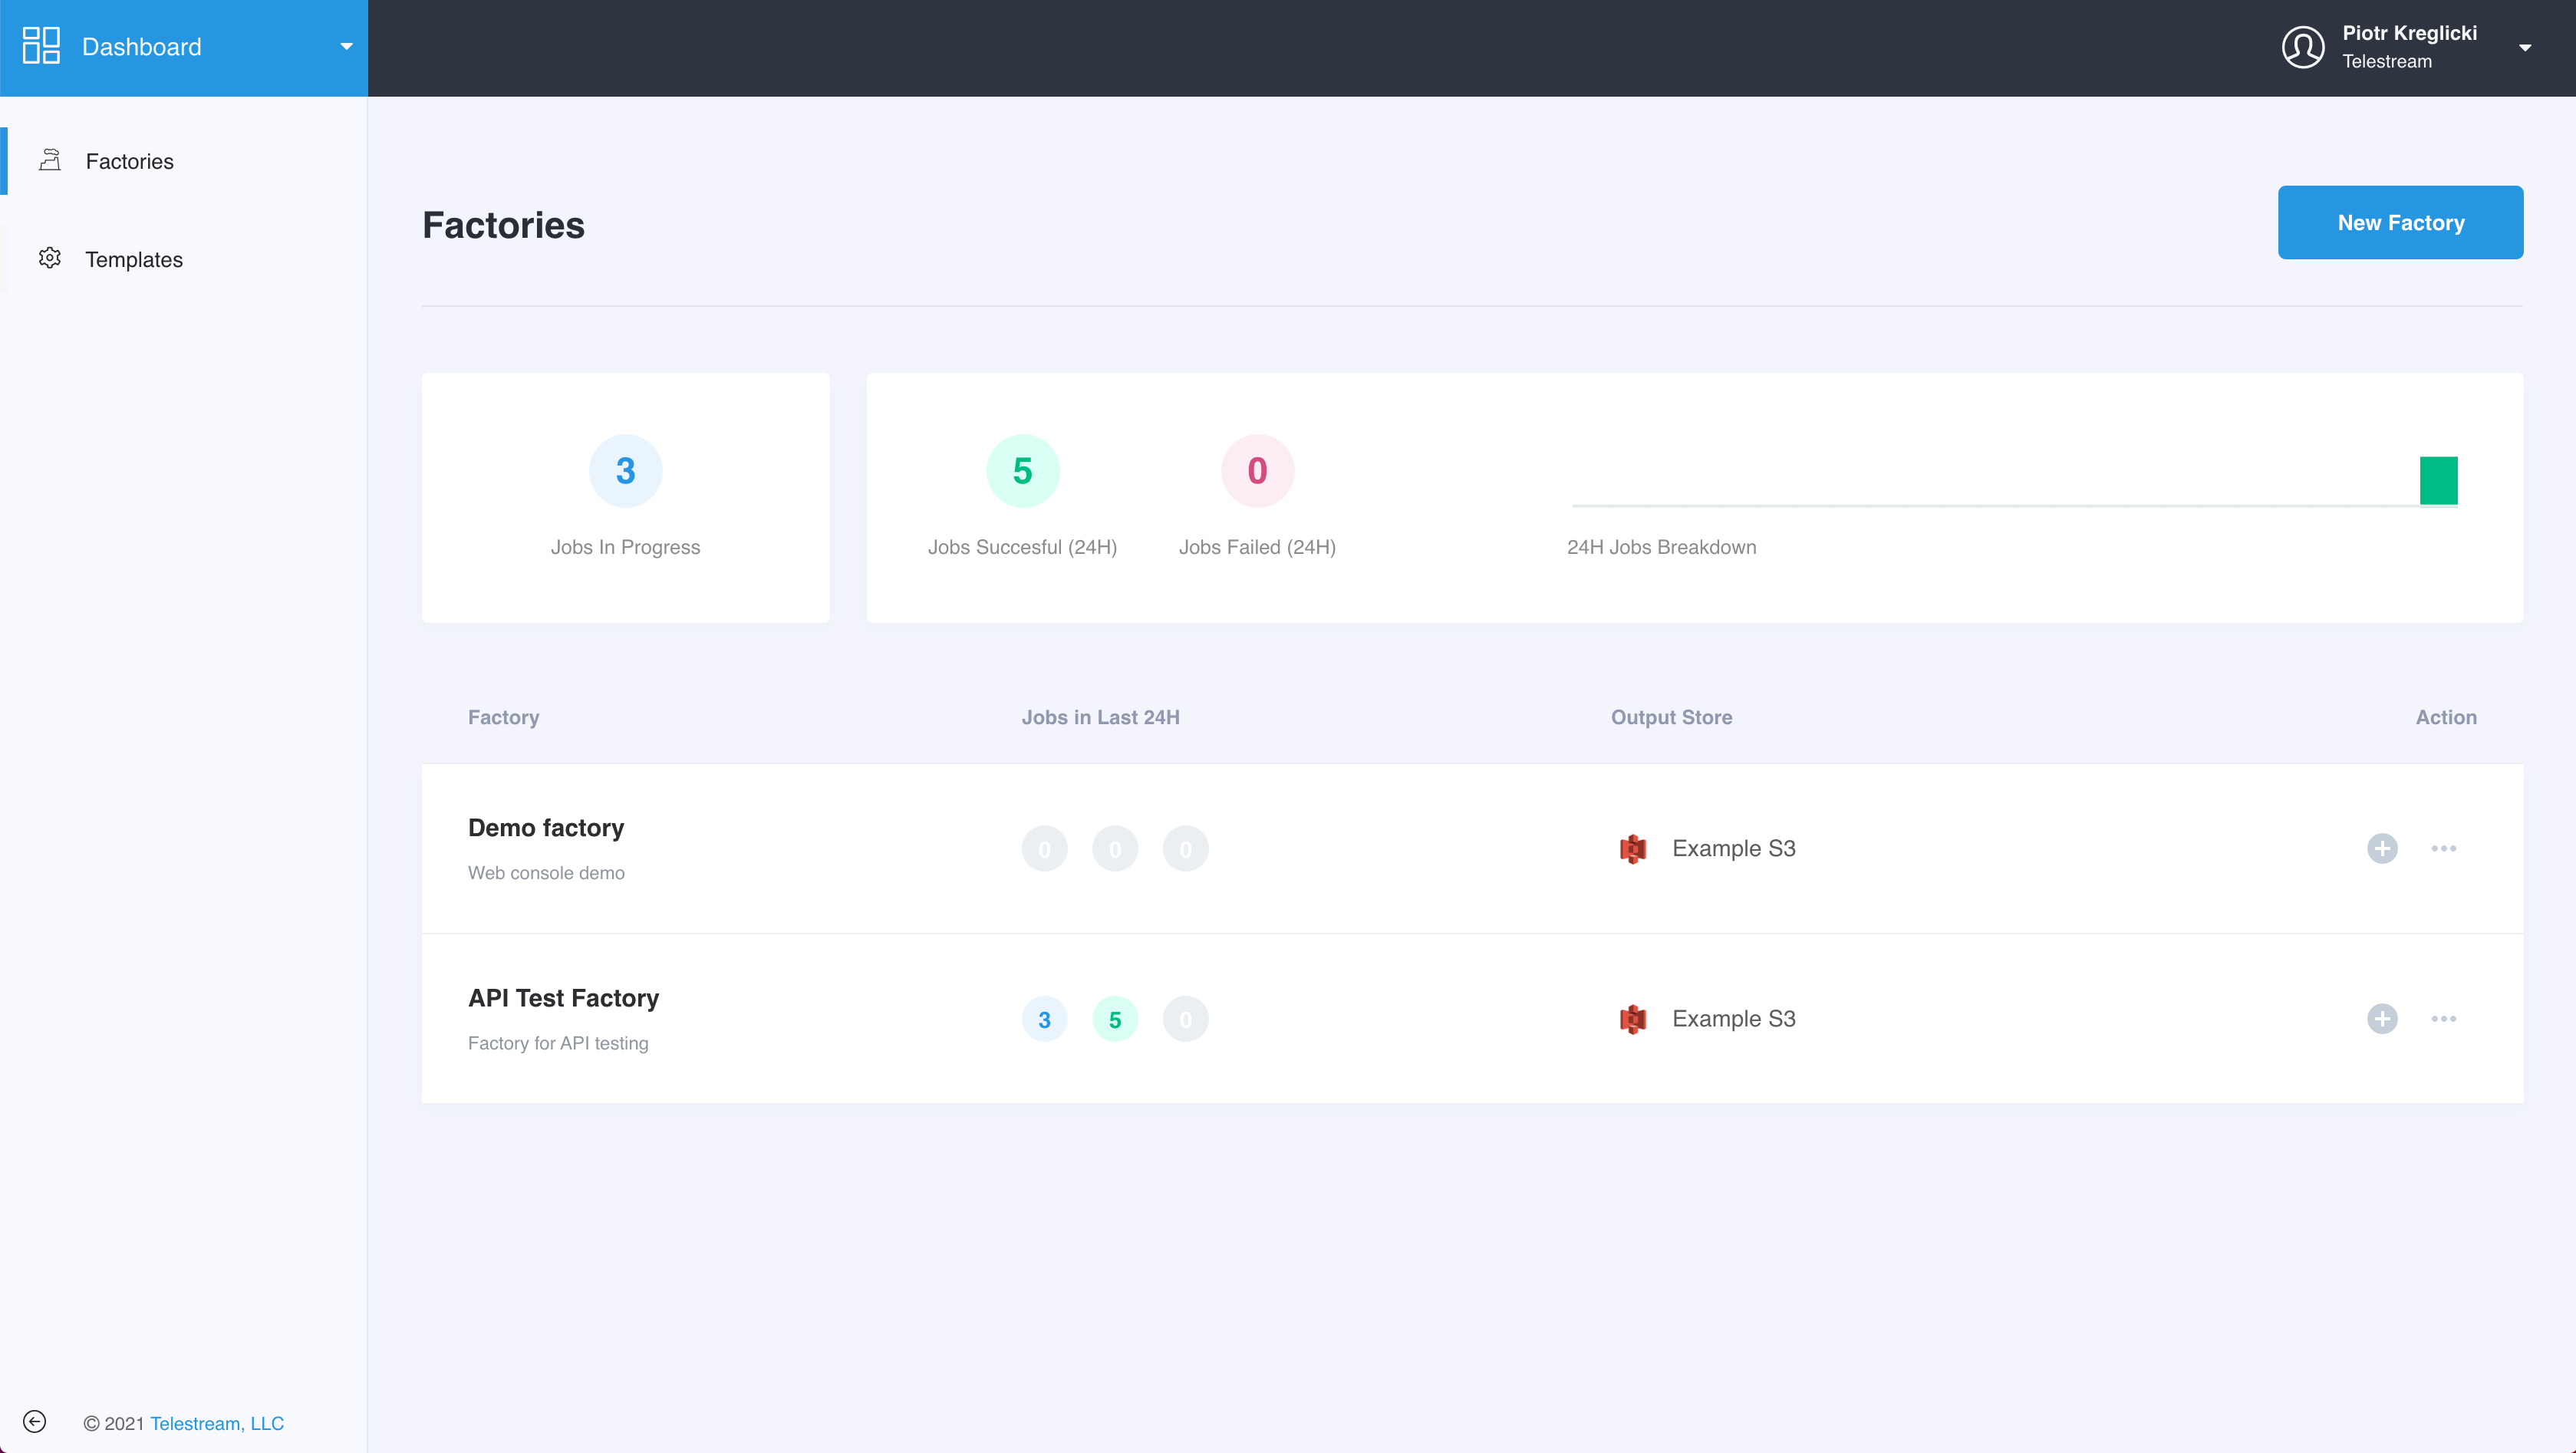
Task: Click Example S3 in Demo factory row
Action: [1733, 848]
